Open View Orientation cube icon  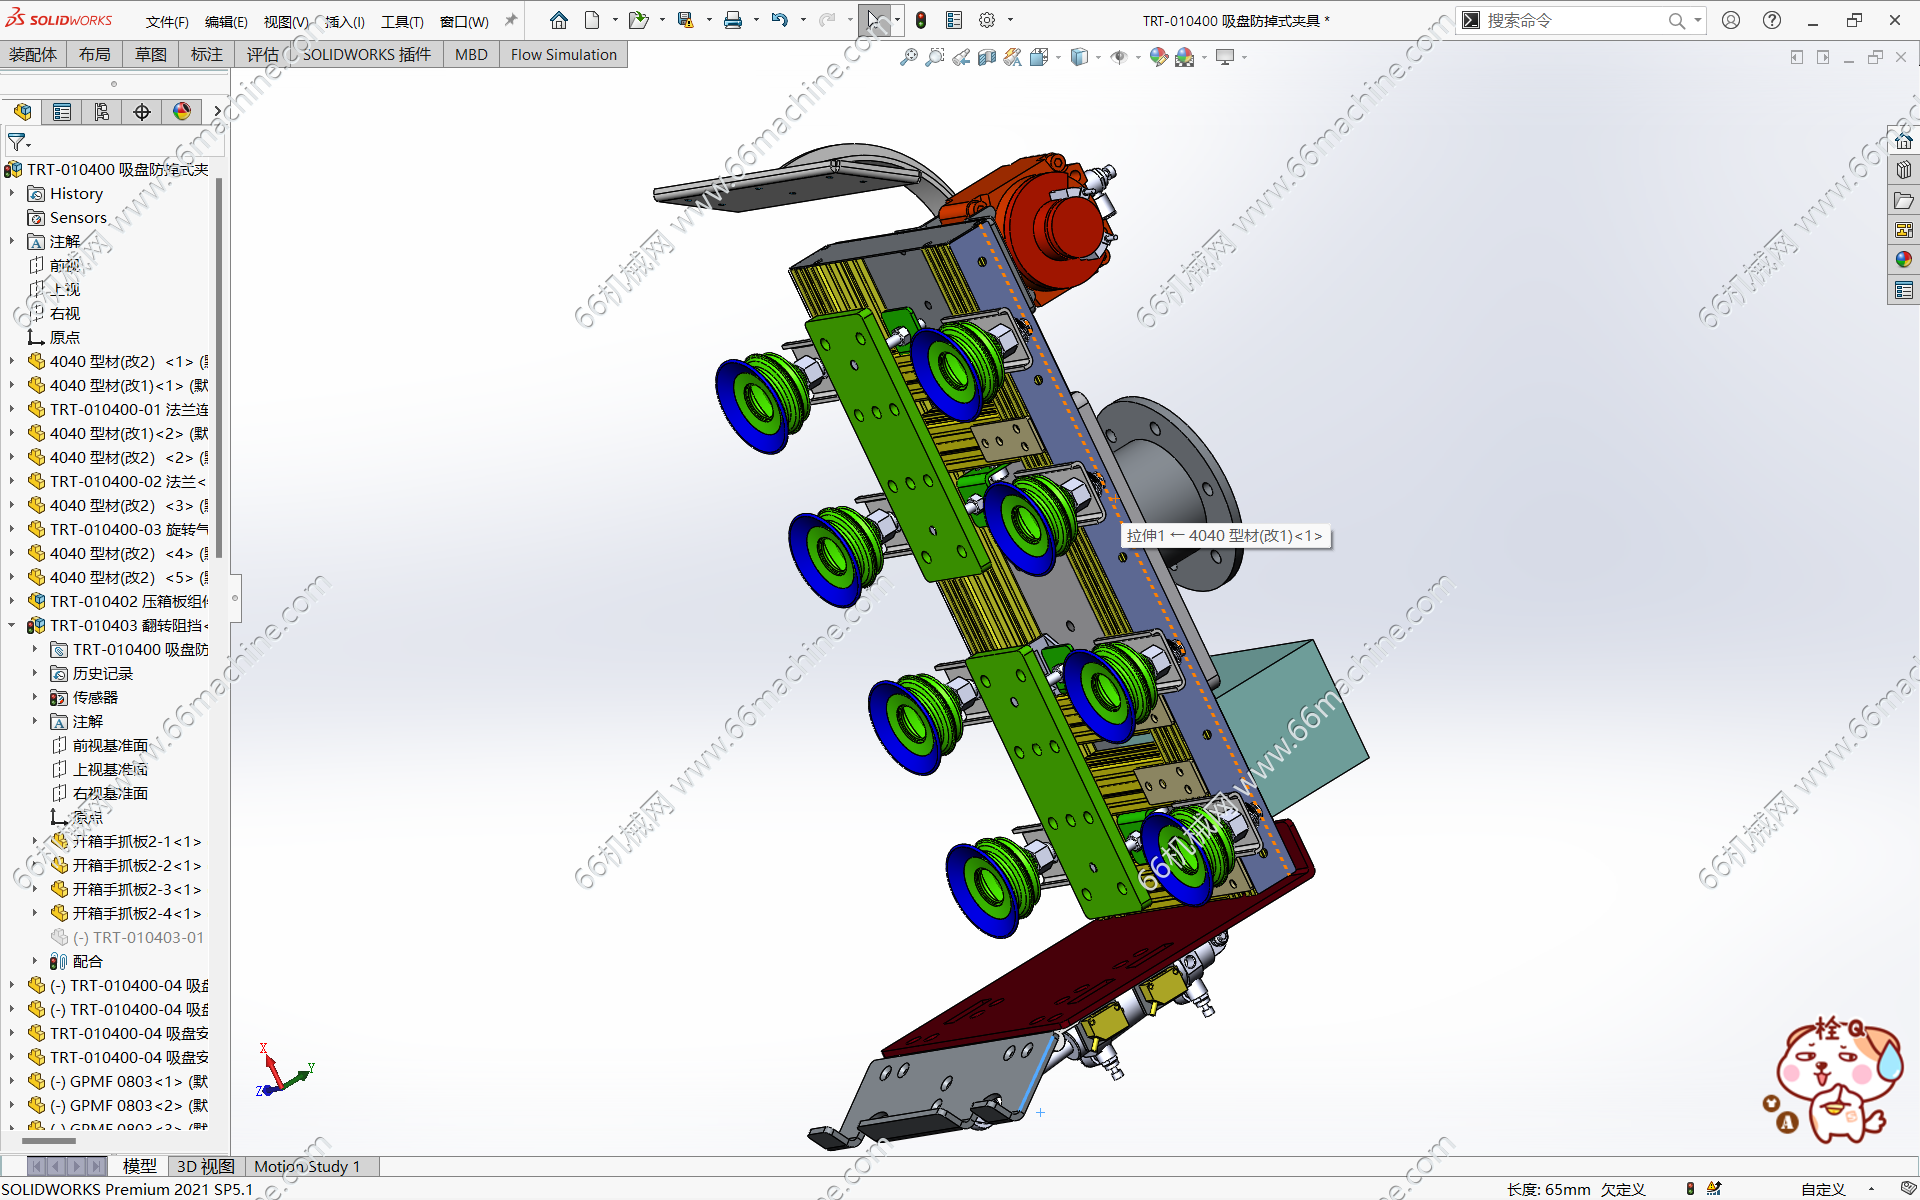1039,57
